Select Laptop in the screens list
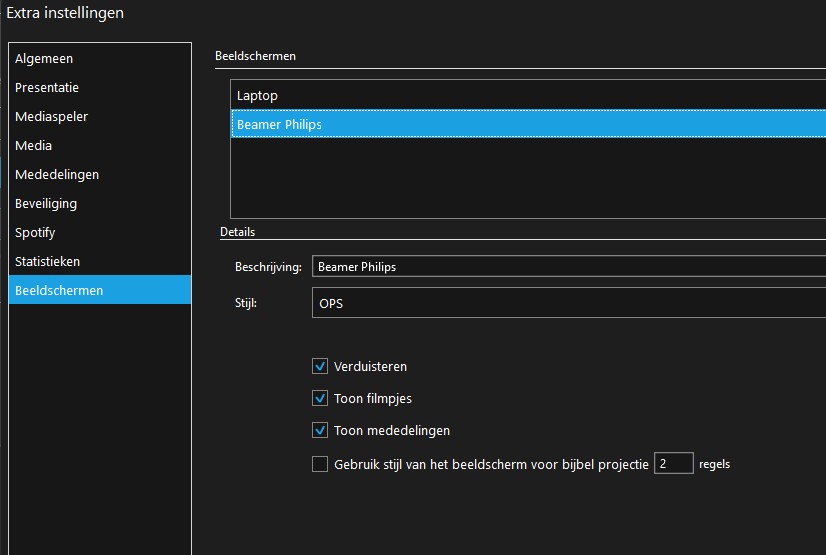The height and width of the screenshot is (555, 826). (x=528, y=95)
